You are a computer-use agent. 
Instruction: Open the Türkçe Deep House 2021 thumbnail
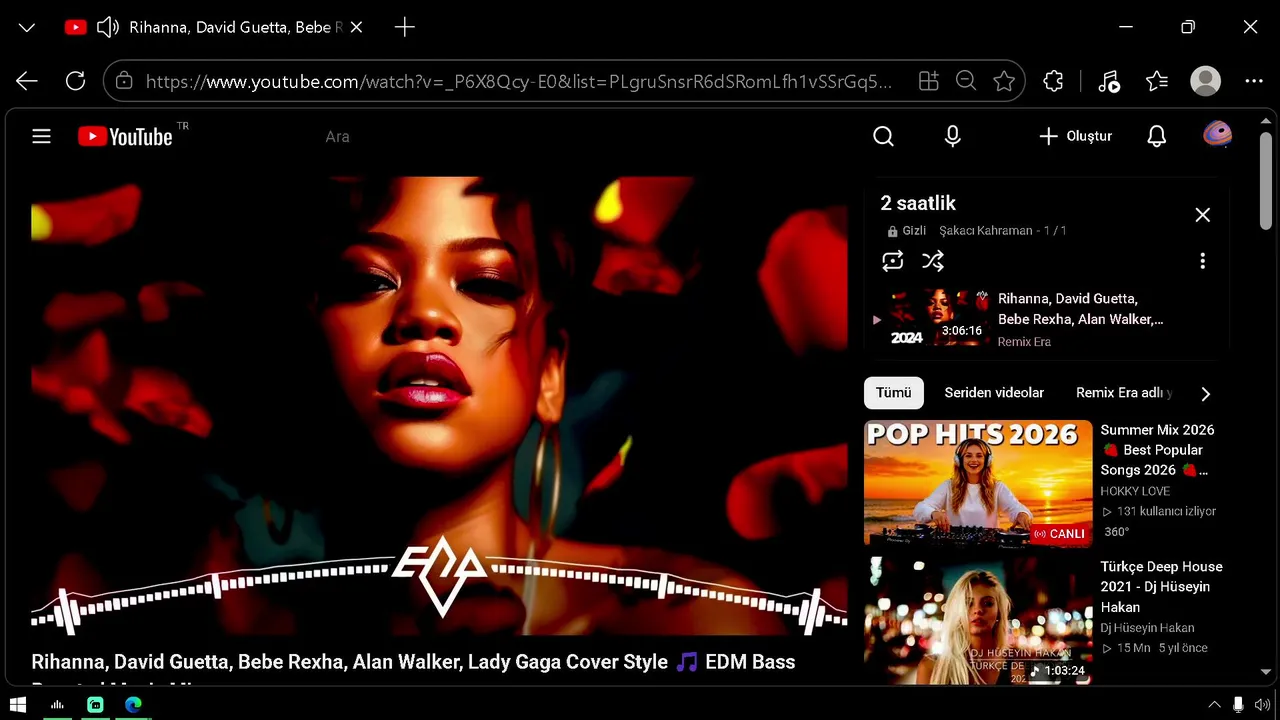click(978, 621)
